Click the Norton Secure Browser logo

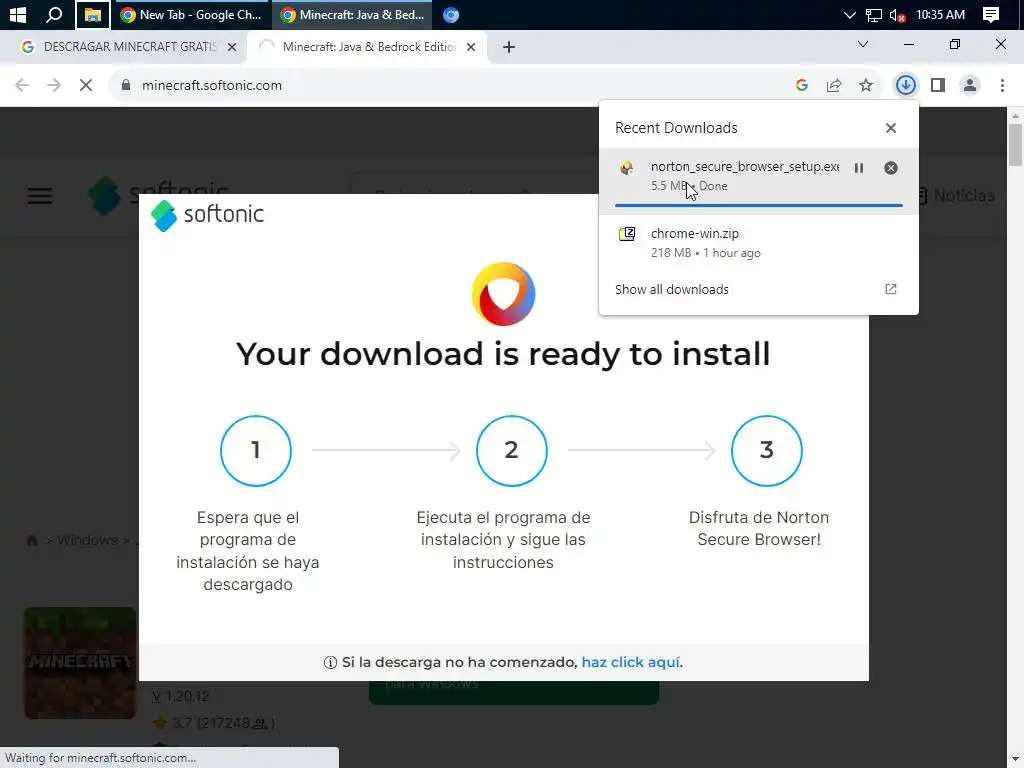click(x=504, y=294)
